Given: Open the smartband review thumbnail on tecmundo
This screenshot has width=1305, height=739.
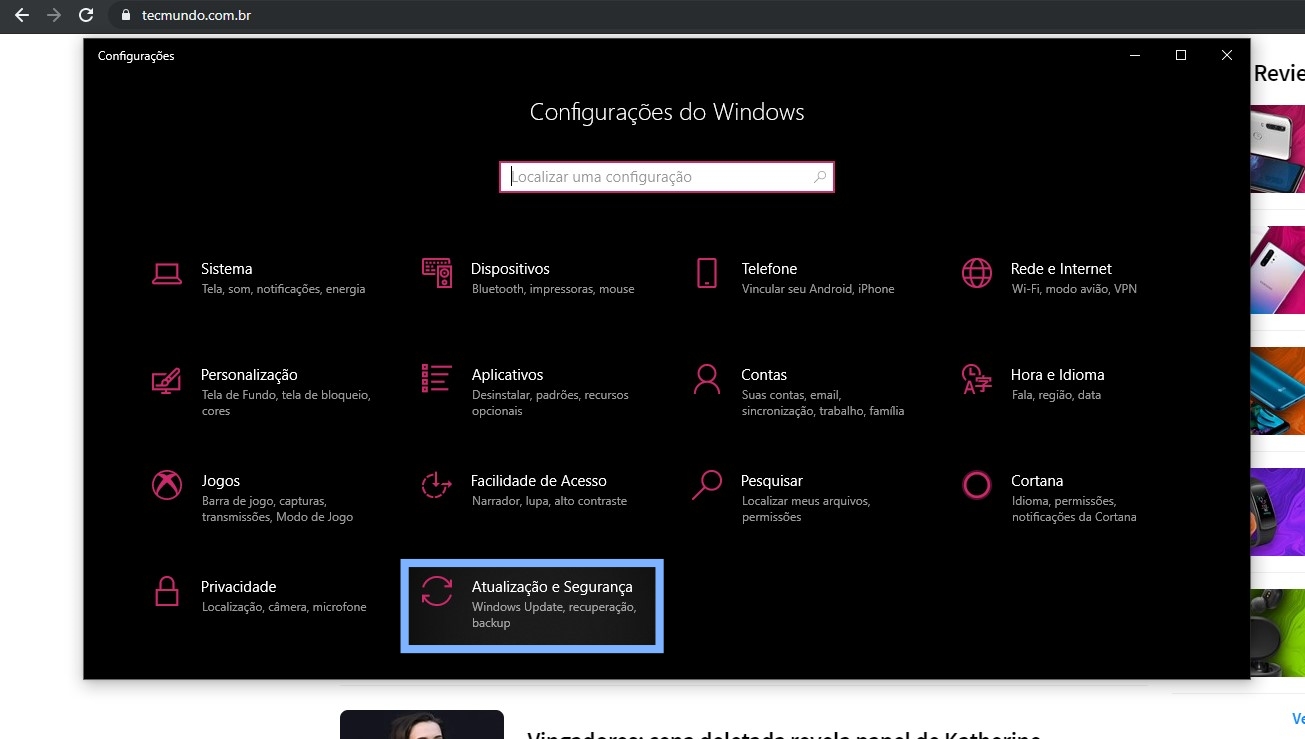Looking at the screenshot, I should coord(1278,512).
